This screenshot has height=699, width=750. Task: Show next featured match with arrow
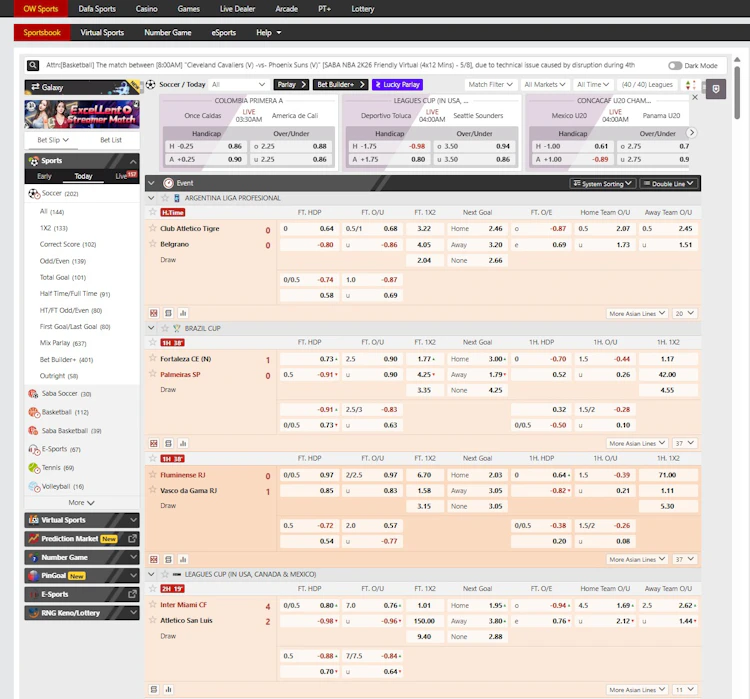(x=691, y=133)
